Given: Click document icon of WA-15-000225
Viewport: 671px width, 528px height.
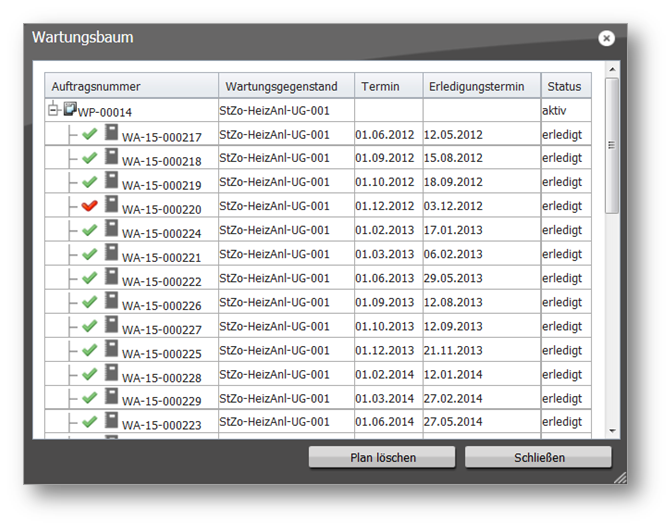Looking at the screenshot, I should pos(112,348).
